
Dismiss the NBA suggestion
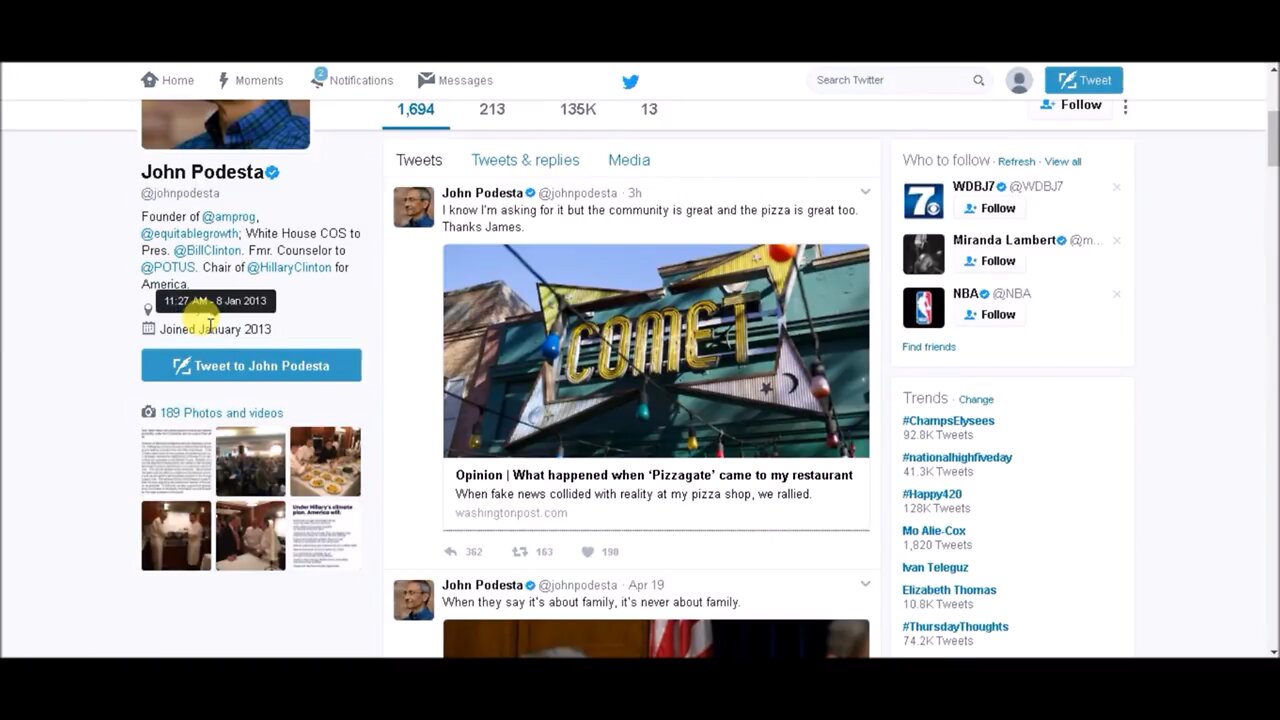tap(1117, 294)
